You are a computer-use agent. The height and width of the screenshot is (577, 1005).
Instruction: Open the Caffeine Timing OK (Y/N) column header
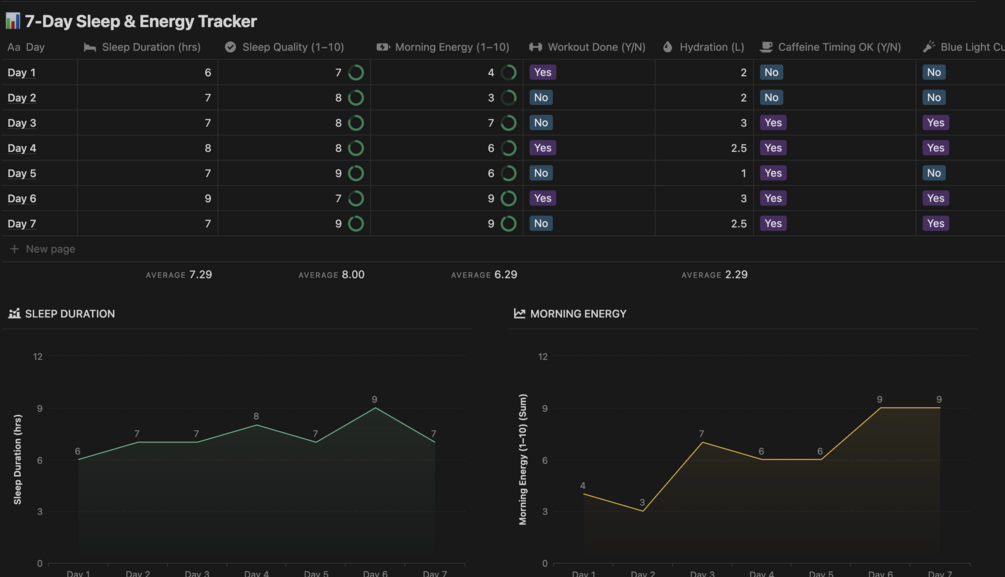tap(835, 47)
